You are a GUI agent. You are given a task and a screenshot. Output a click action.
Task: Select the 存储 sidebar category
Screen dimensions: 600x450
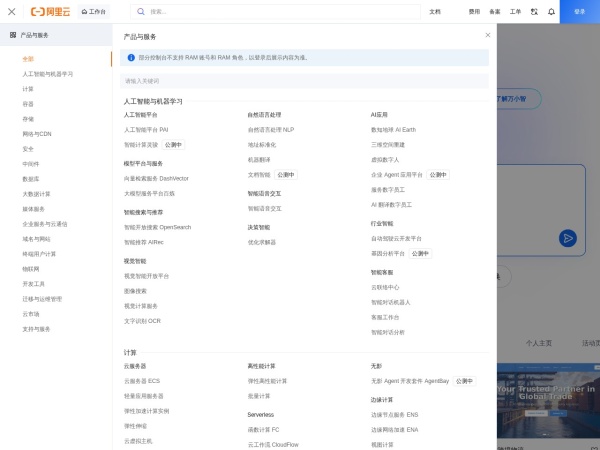(x=28, y=119)
